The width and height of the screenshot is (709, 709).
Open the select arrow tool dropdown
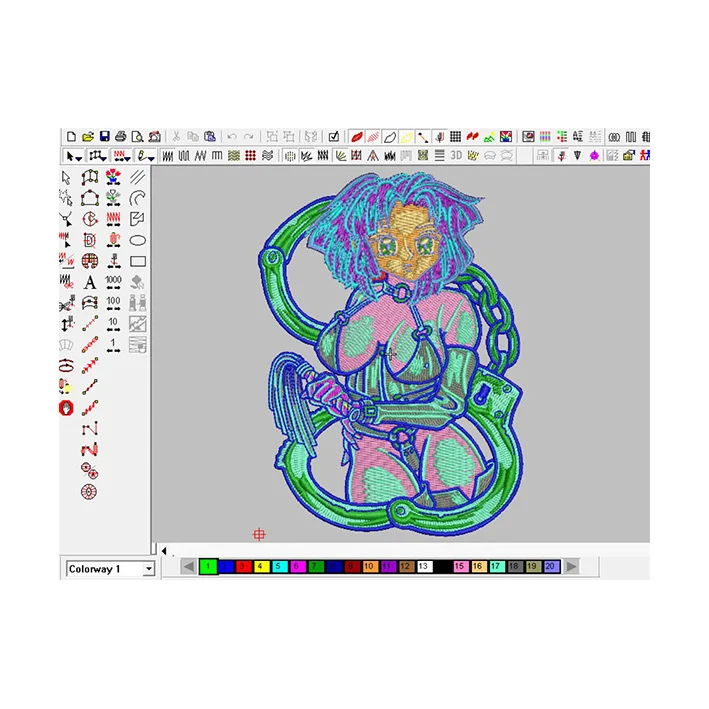point(74,156)
